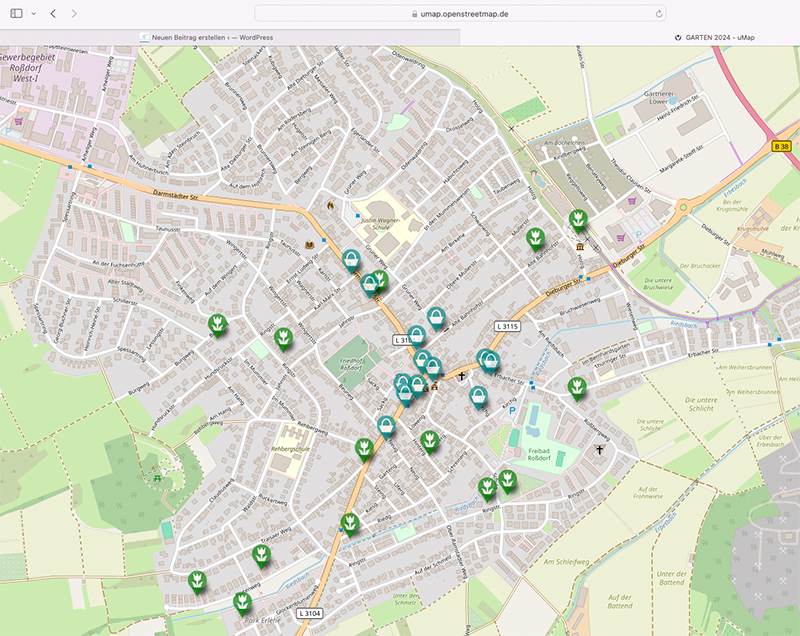Viewport: 800px width, 636px height.
Task: Open the flower marker on L3104 by Riedg.
Action: click(350, 524)
